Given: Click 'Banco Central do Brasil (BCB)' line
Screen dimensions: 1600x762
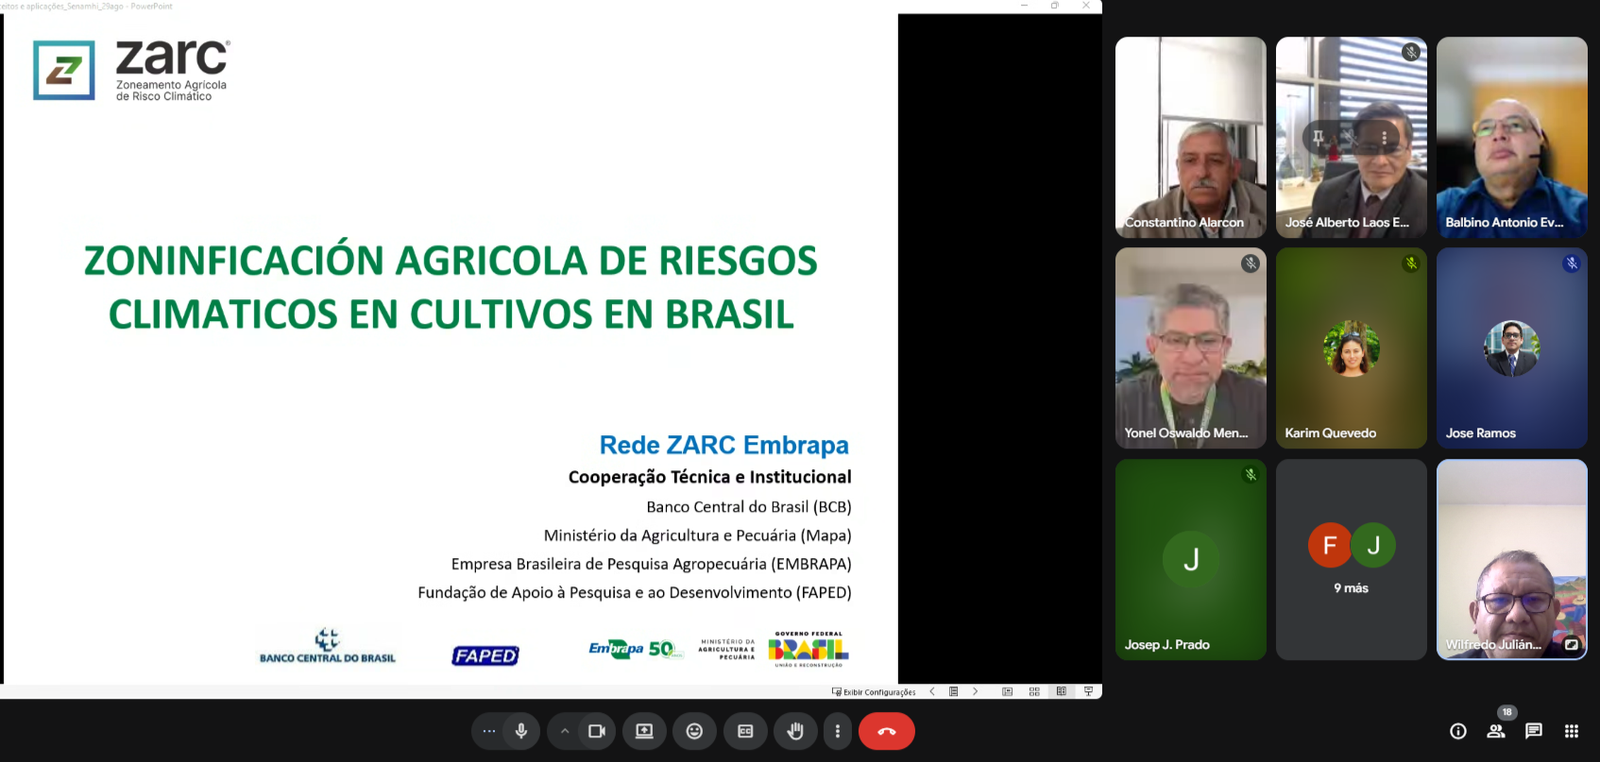Looking at the screenshot, I should click(x=749, y=507).
